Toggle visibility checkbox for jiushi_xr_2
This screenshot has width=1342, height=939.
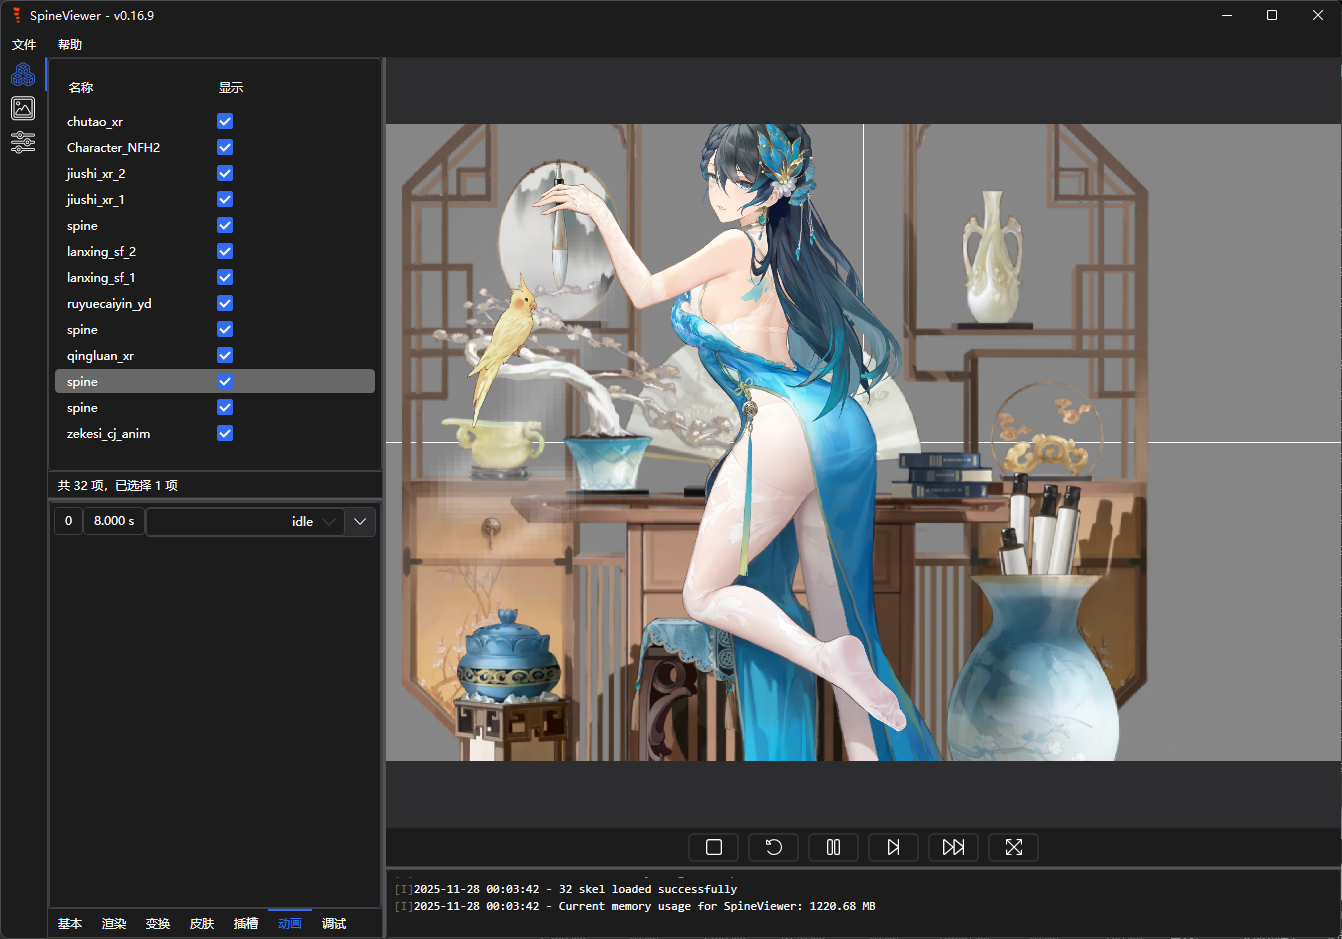click(225, 173)
